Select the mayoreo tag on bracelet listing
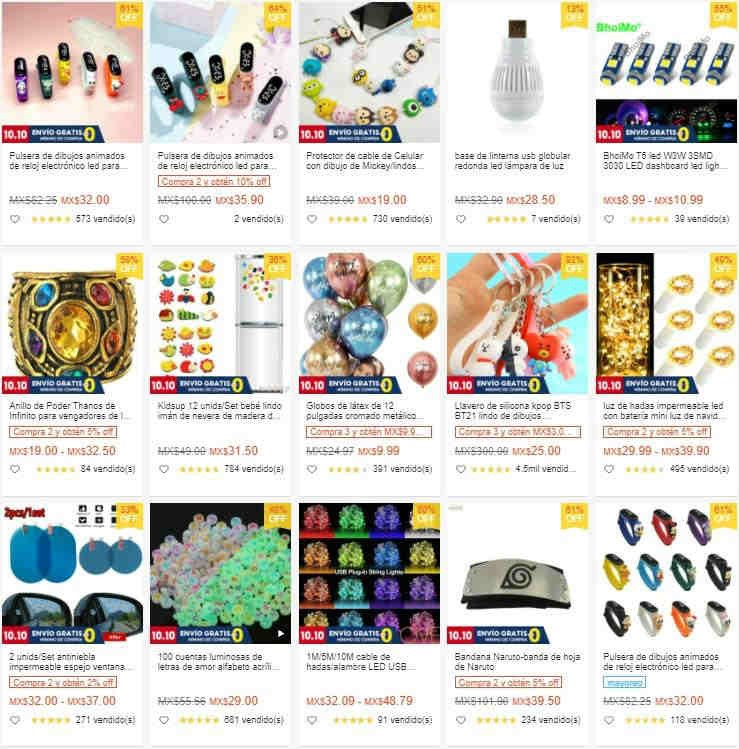This screenshot has height=749, width=739. [x=624, y=683]
